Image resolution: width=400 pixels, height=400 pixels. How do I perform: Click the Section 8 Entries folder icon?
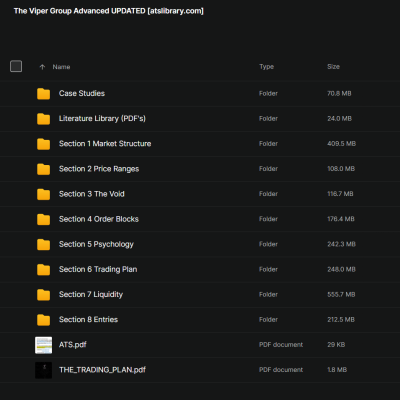[43, 320]
